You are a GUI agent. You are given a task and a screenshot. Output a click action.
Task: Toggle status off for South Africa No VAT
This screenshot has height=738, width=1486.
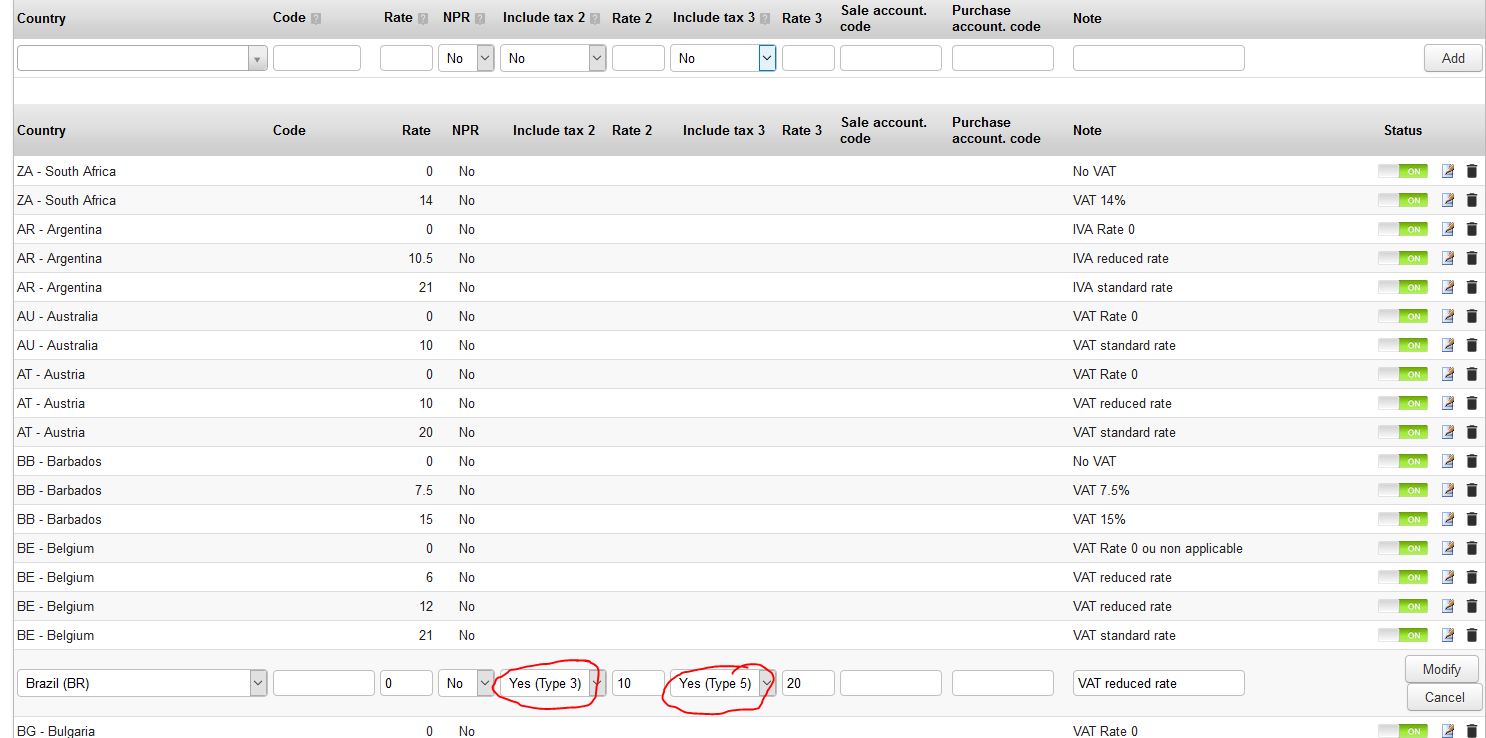point(1402,171)
